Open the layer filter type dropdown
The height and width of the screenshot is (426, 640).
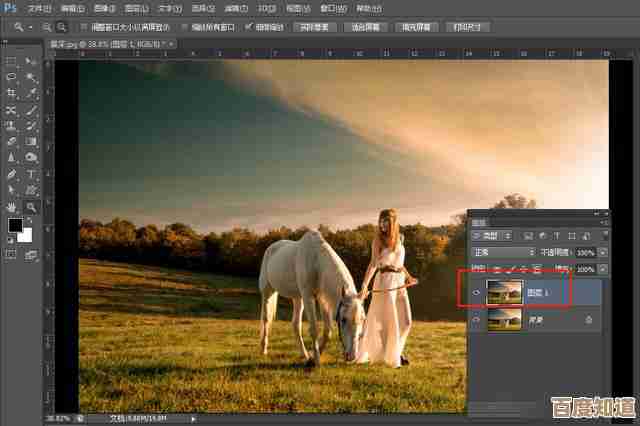pyautogui.click(x=490, y=235)
